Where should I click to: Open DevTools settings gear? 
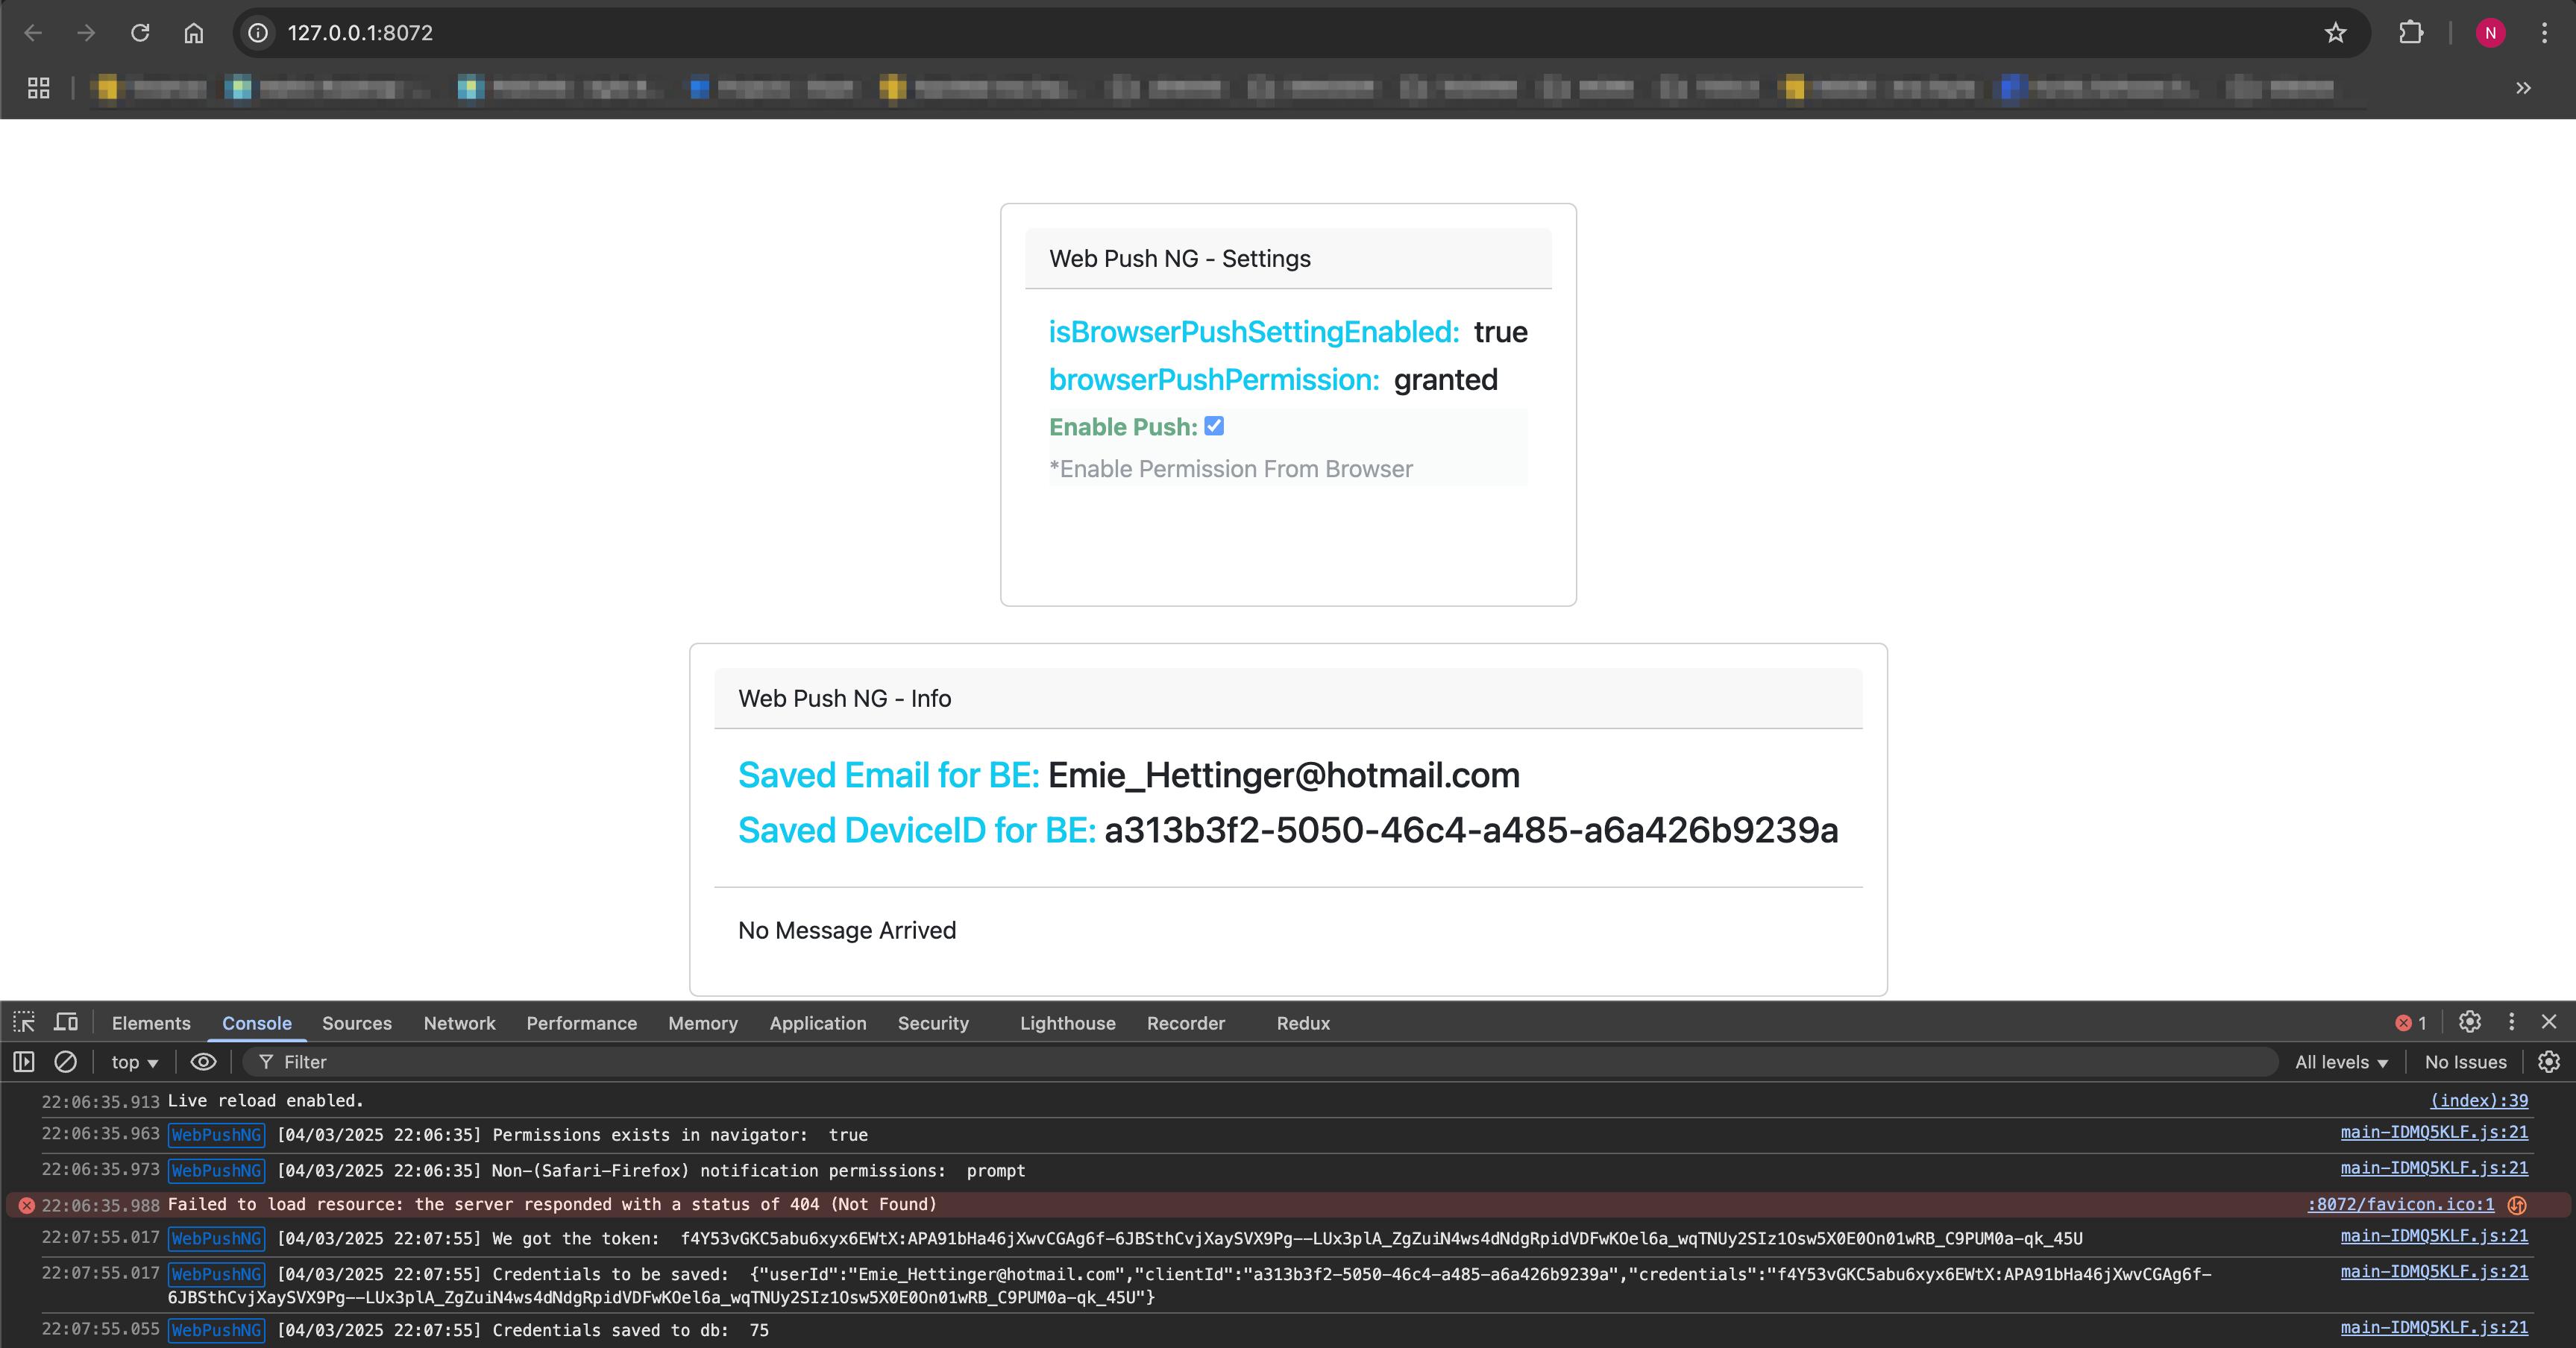click(2470, 1022)
